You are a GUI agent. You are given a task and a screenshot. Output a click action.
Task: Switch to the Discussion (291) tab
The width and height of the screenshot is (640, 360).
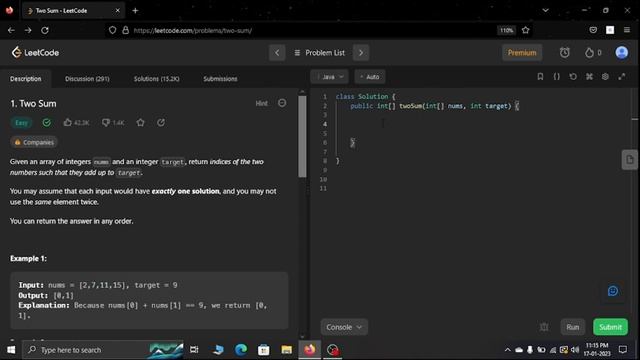[87, 79]
